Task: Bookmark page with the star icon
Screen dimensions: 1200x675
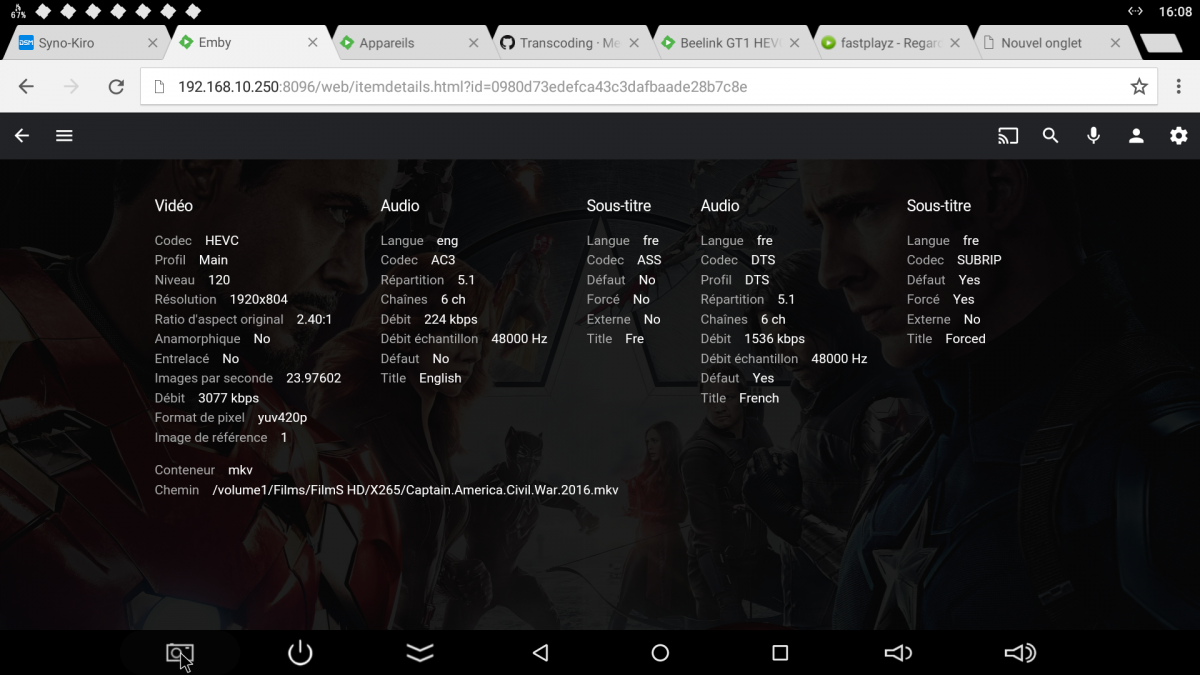Action: (1139, 87)
